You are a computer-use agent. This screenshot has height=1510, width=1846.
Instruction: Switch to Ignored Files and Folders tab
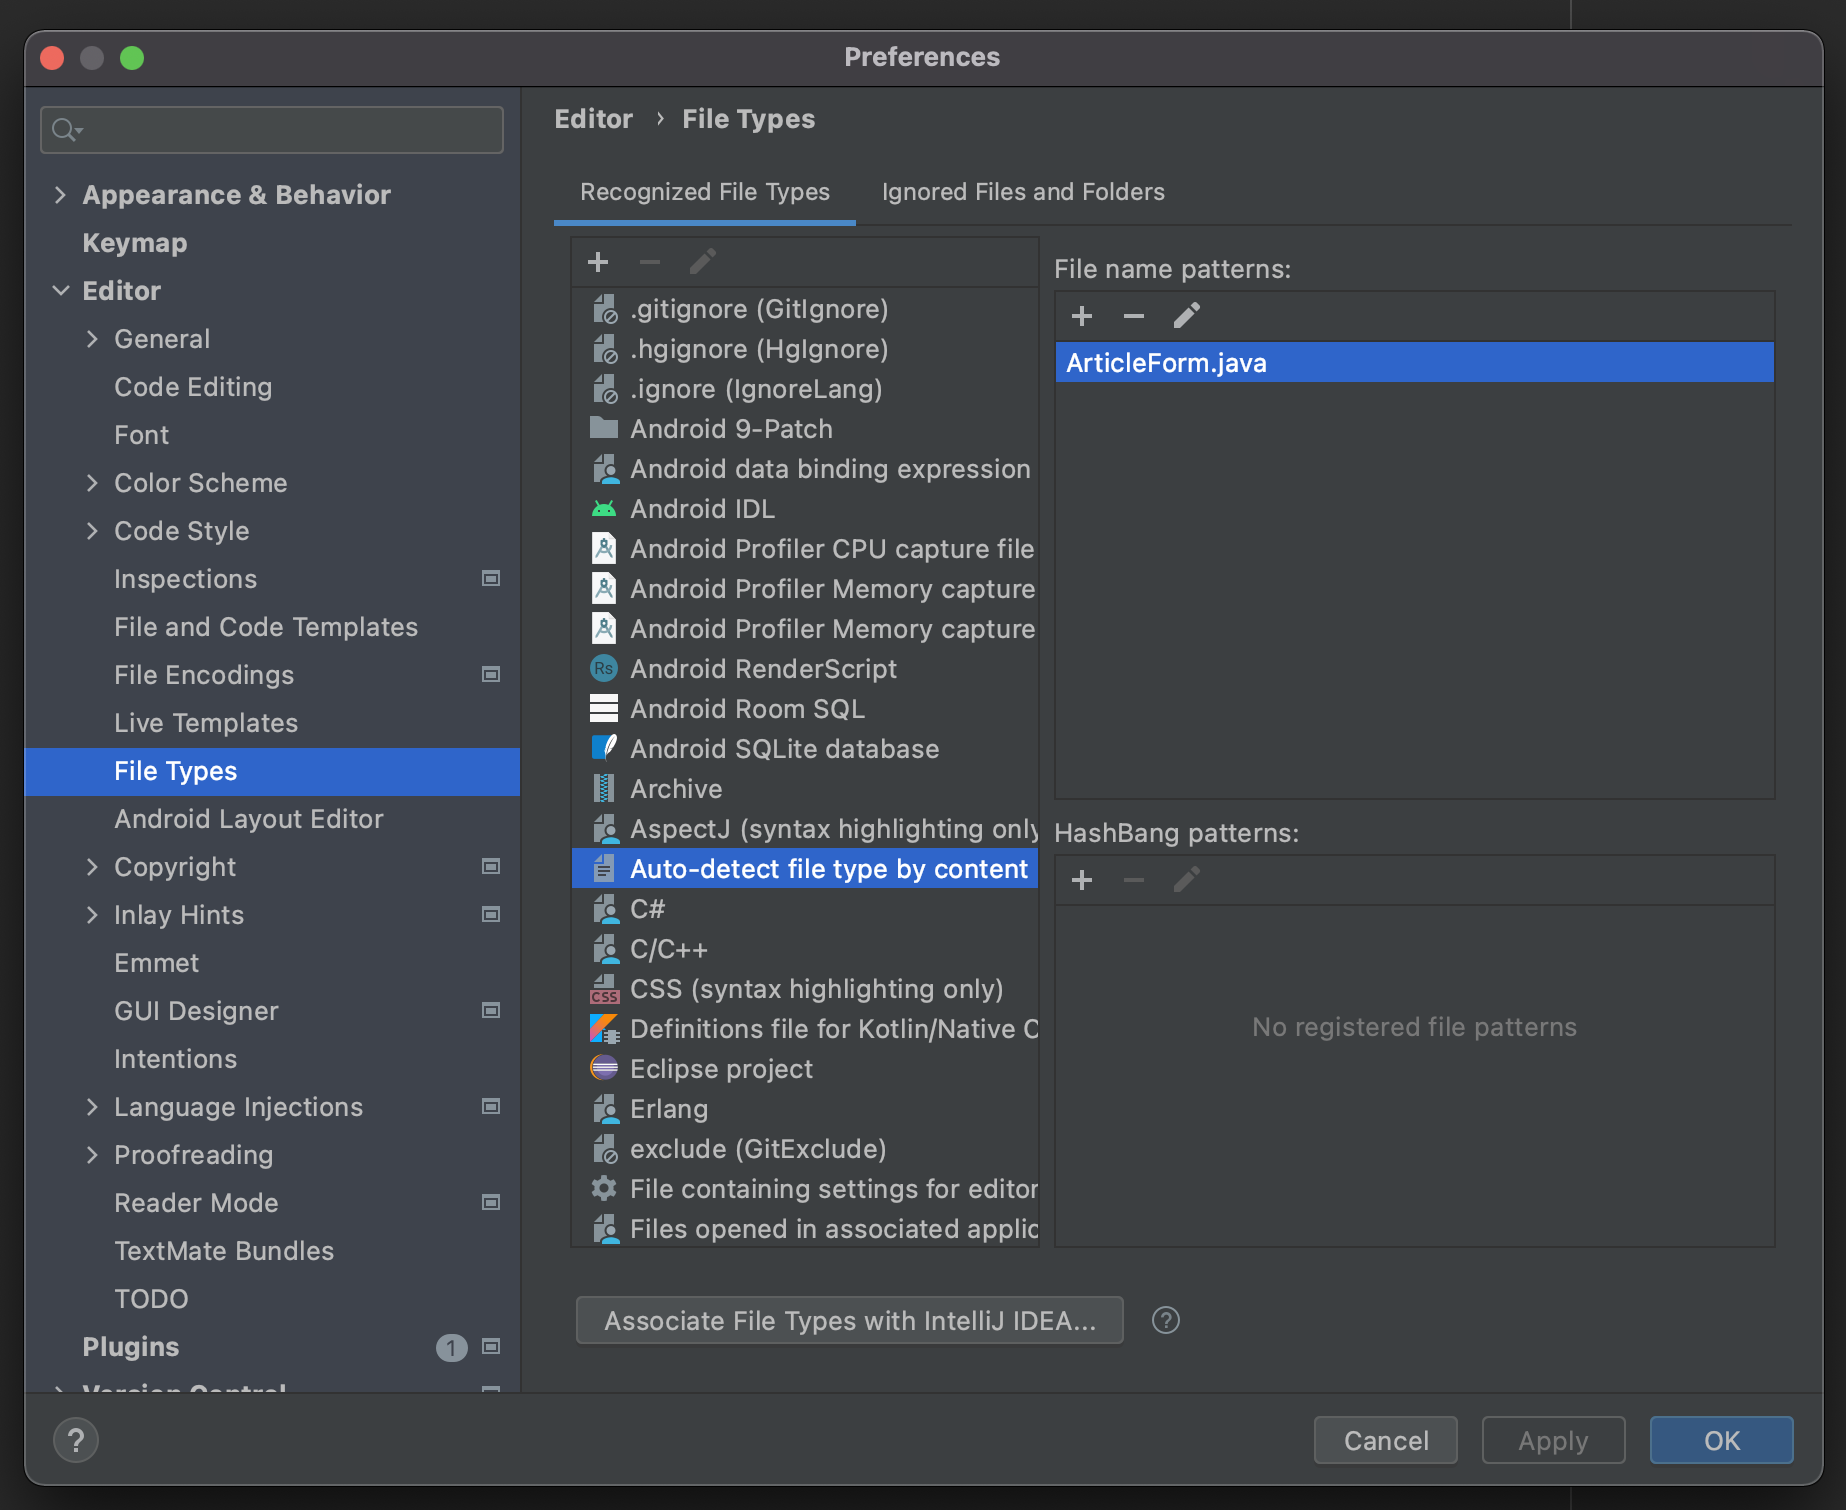coord(1022,191)
